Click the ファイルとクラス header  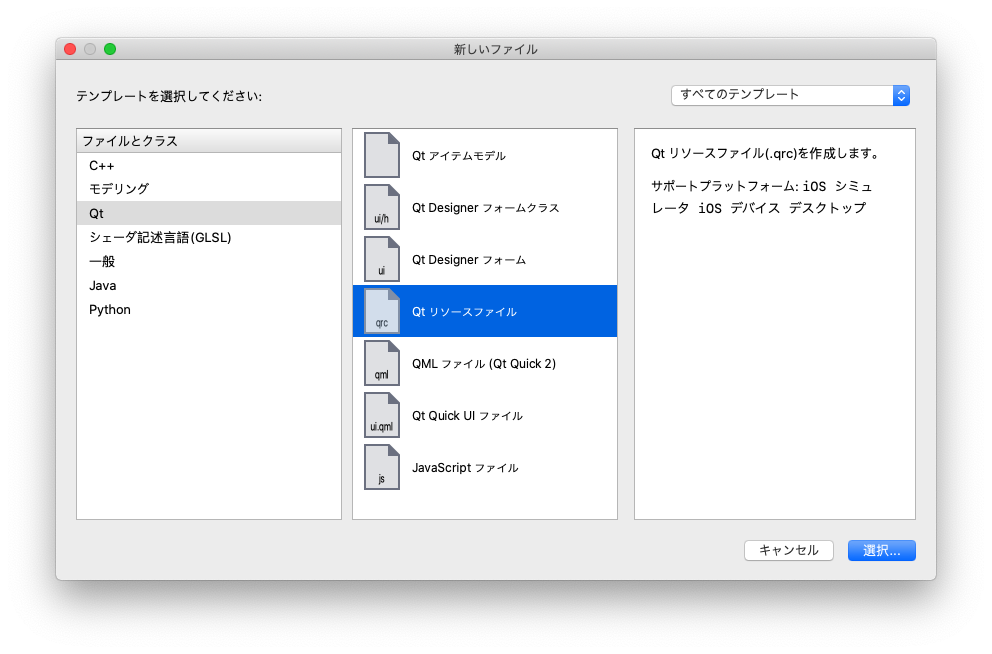[x=209, y=140]
